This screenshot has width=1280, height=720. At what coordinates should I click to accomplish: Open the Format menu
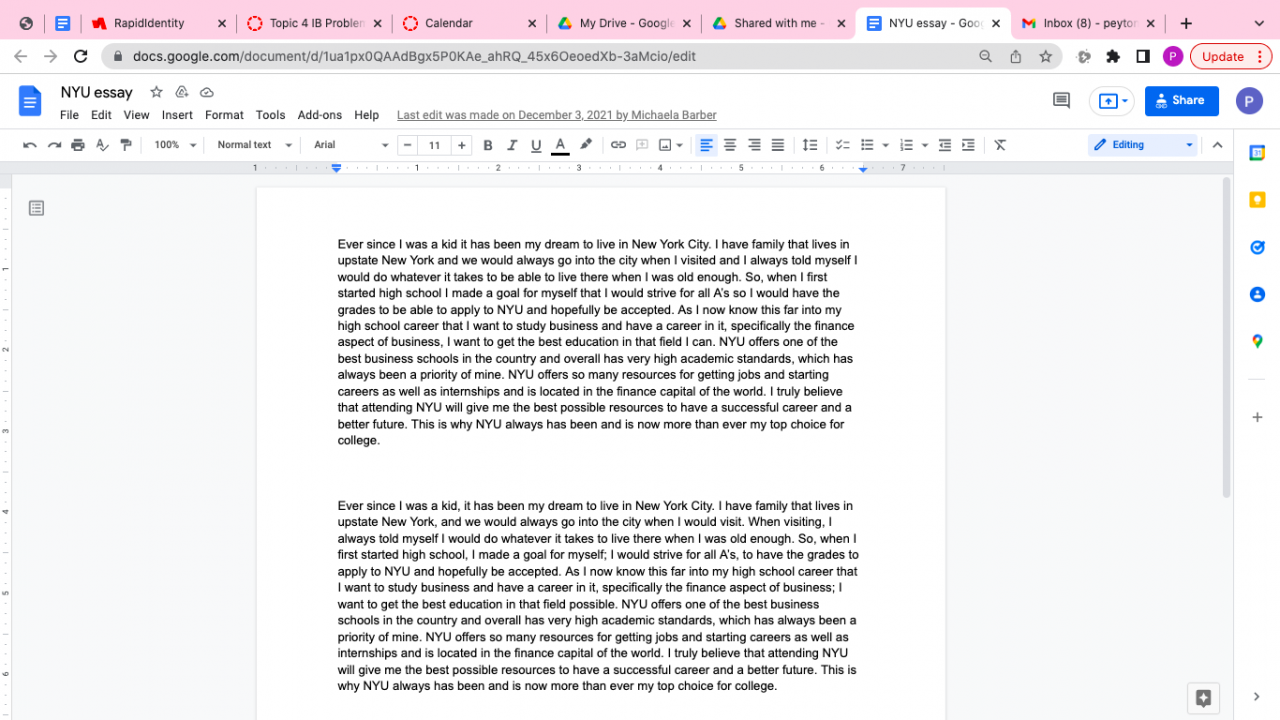(x=224, y=115)
